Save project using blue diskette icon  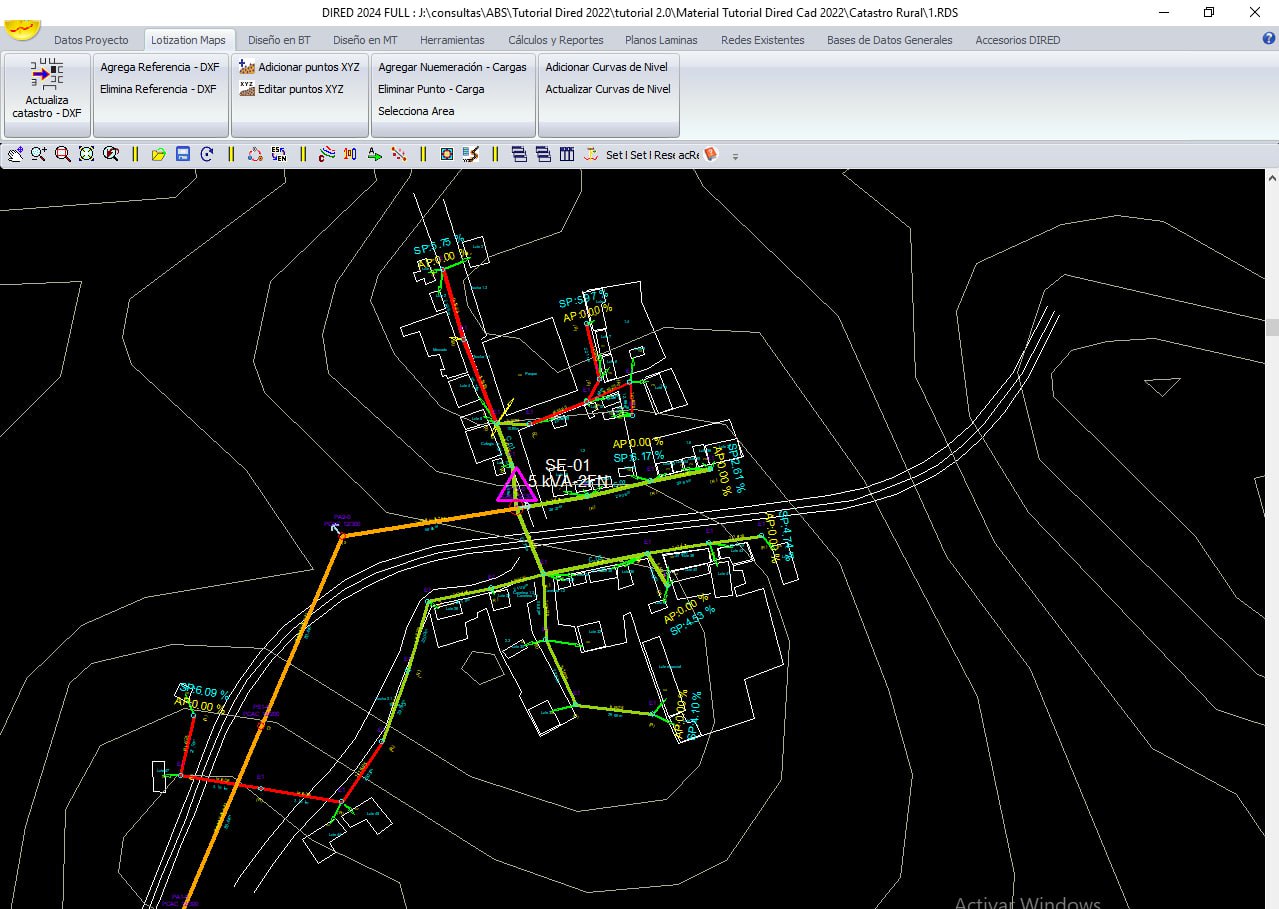tap(183, 154)
